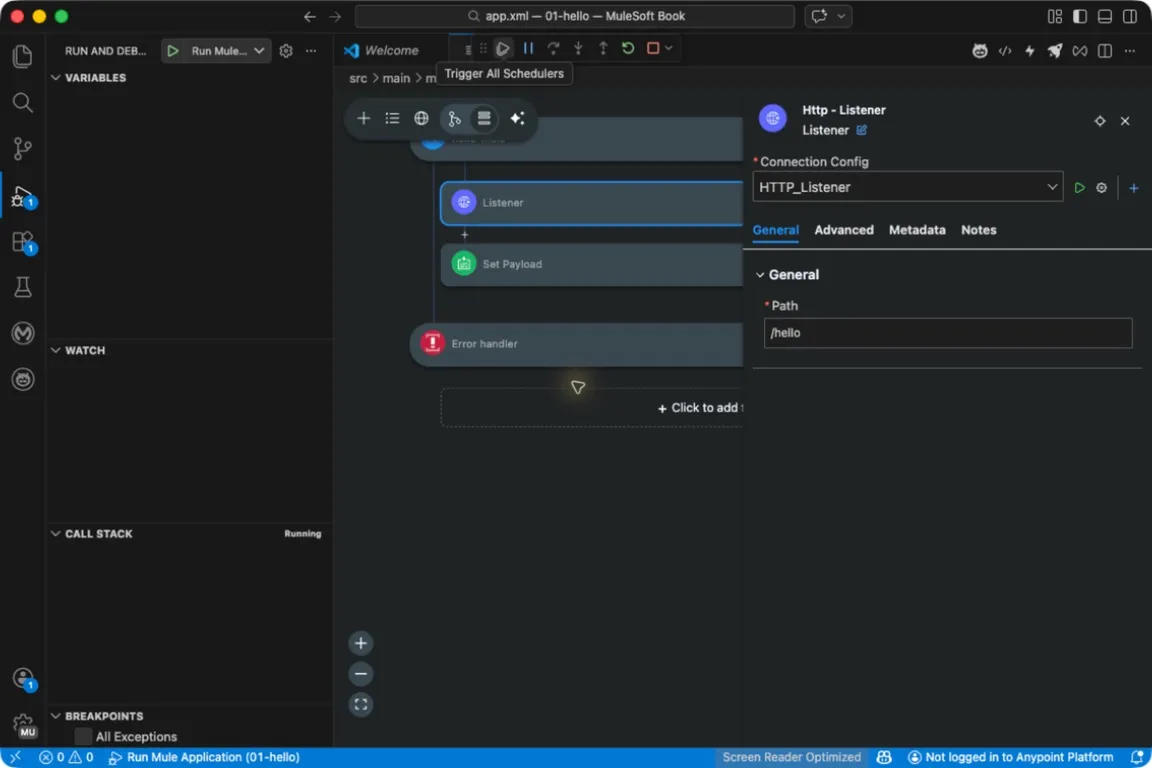1152x768 pixels.
Task: Open the Welcome editor tab
Action: pyautogui.click(x=382, y=51)
